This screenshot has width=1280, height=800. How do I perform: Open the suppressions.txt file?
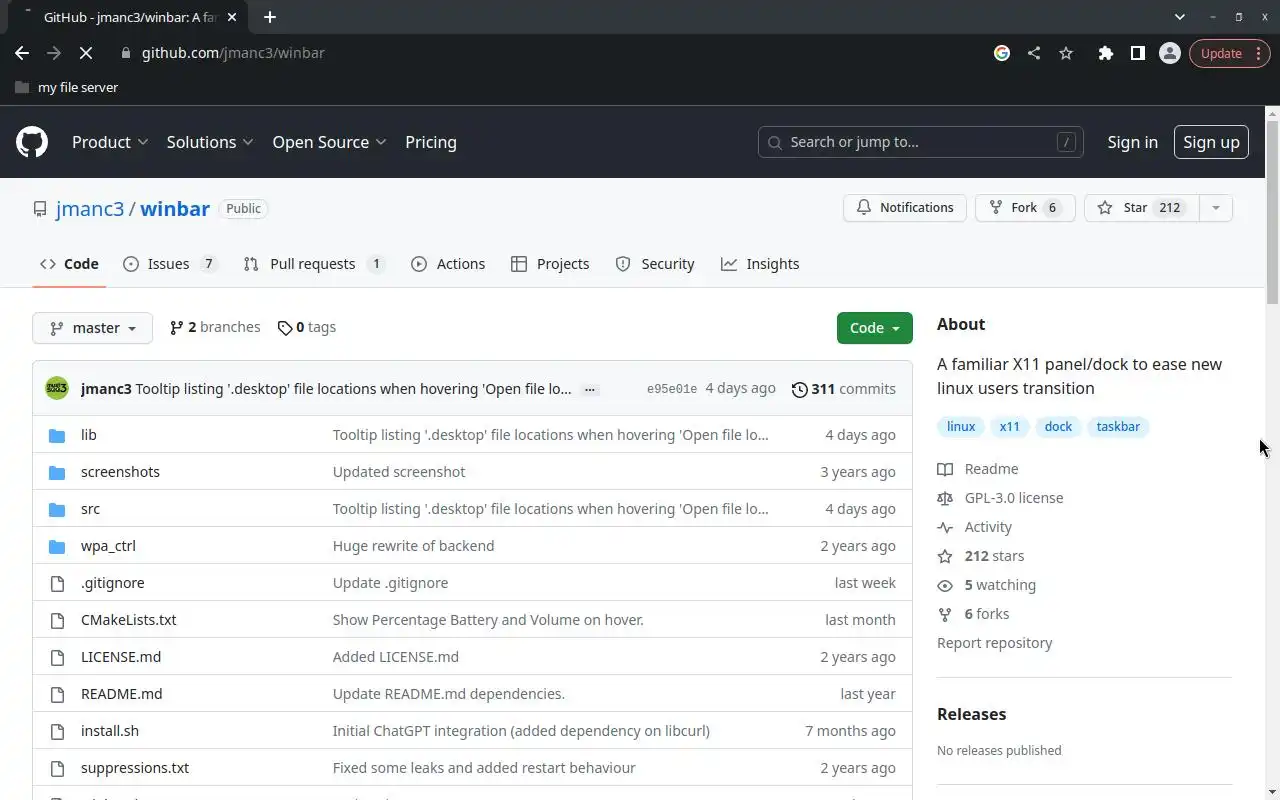pyautogui.click(x=135, y=768)
